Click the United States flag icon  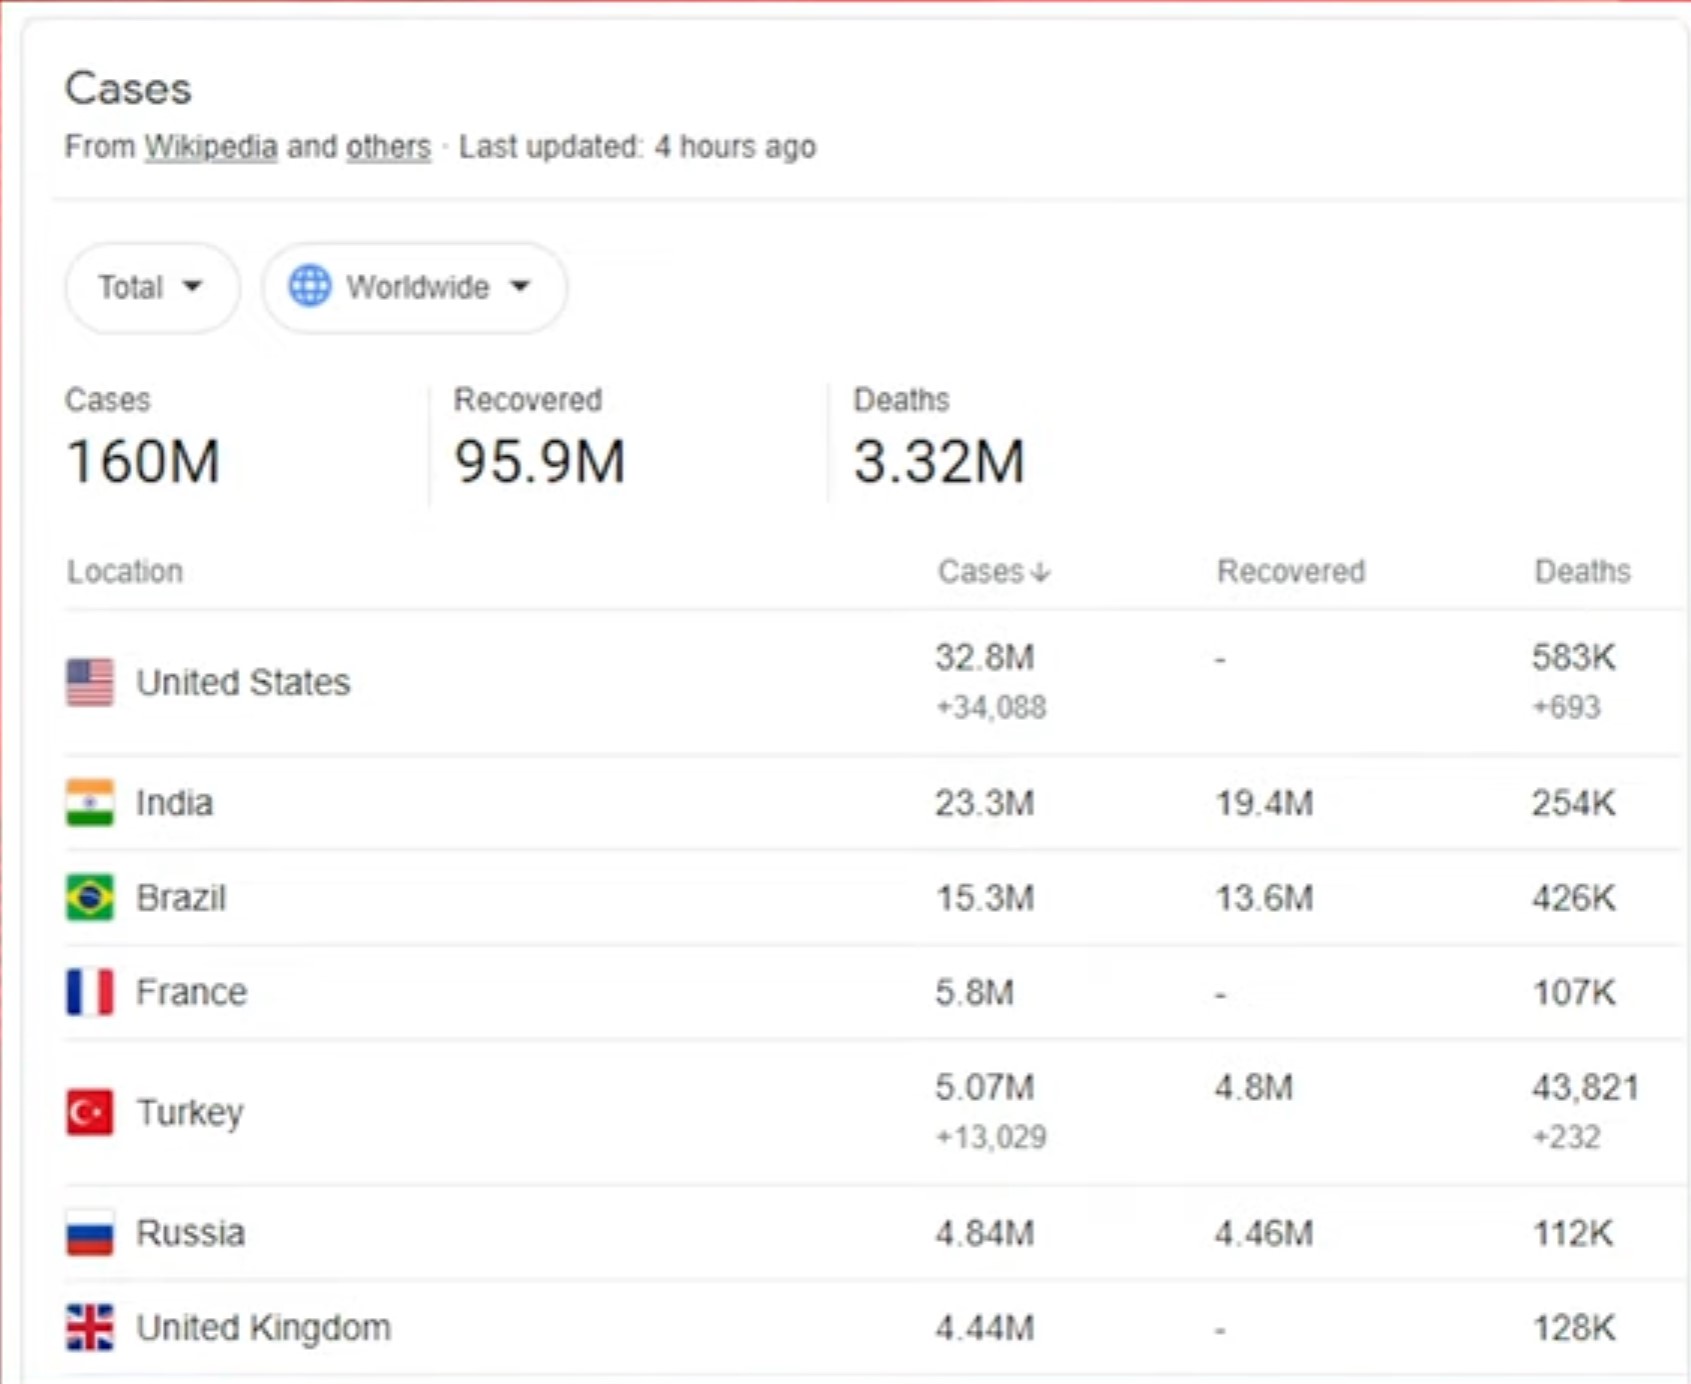[x=90, y=683]
